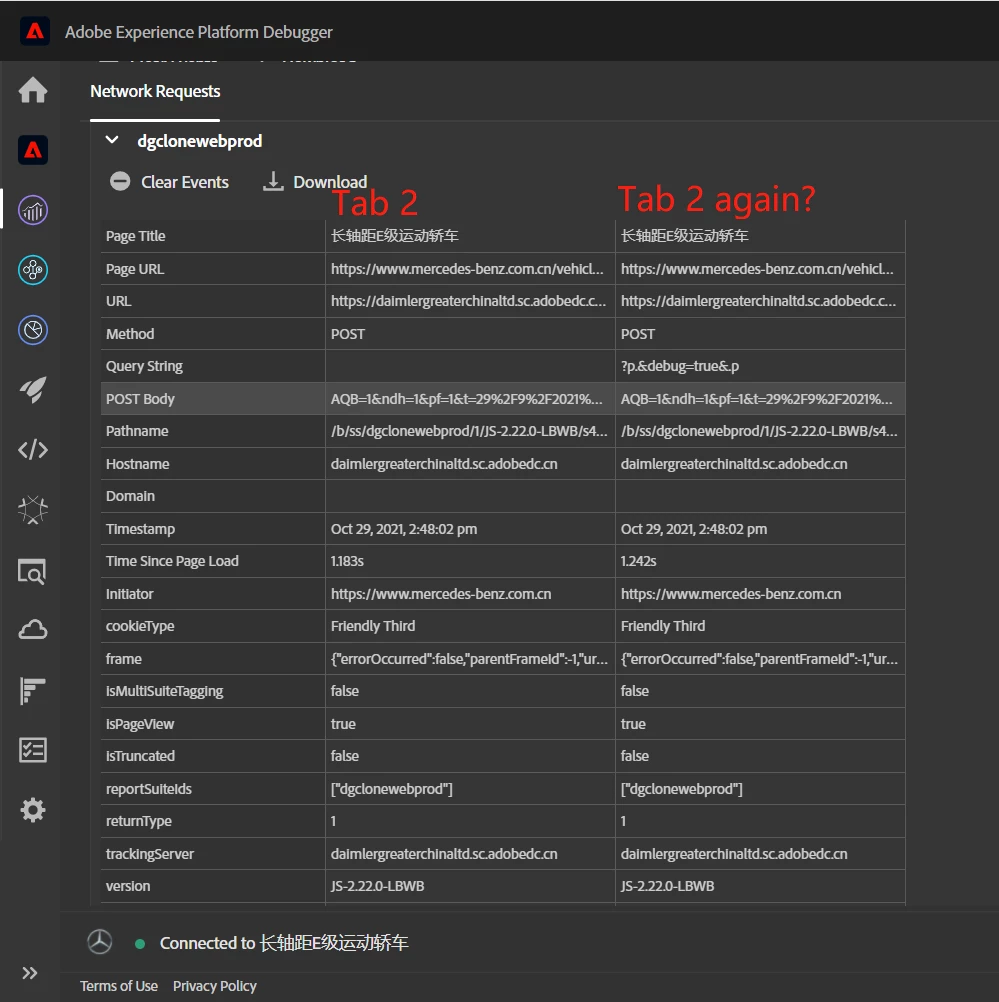999x1002 pixels.
Task: Open the cloud sidebar icon
Action: tap(33, 629)
